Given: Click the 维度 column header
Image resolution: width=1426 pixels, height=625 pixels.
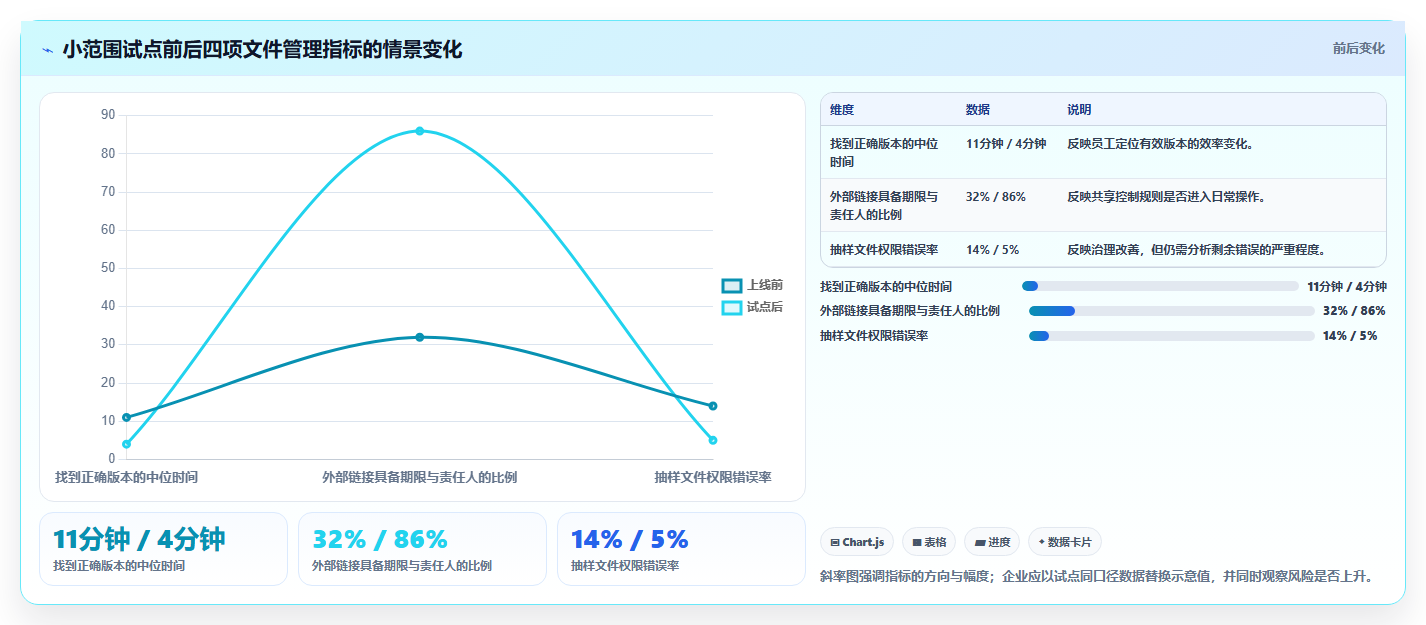Looking at the screenshot, I should pos(842,110).
